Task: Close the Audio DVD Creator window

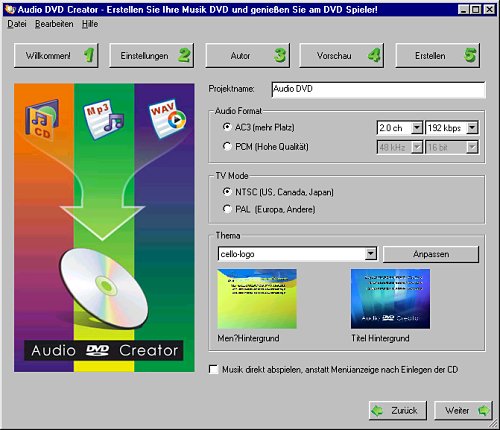Action: (489, 10)
